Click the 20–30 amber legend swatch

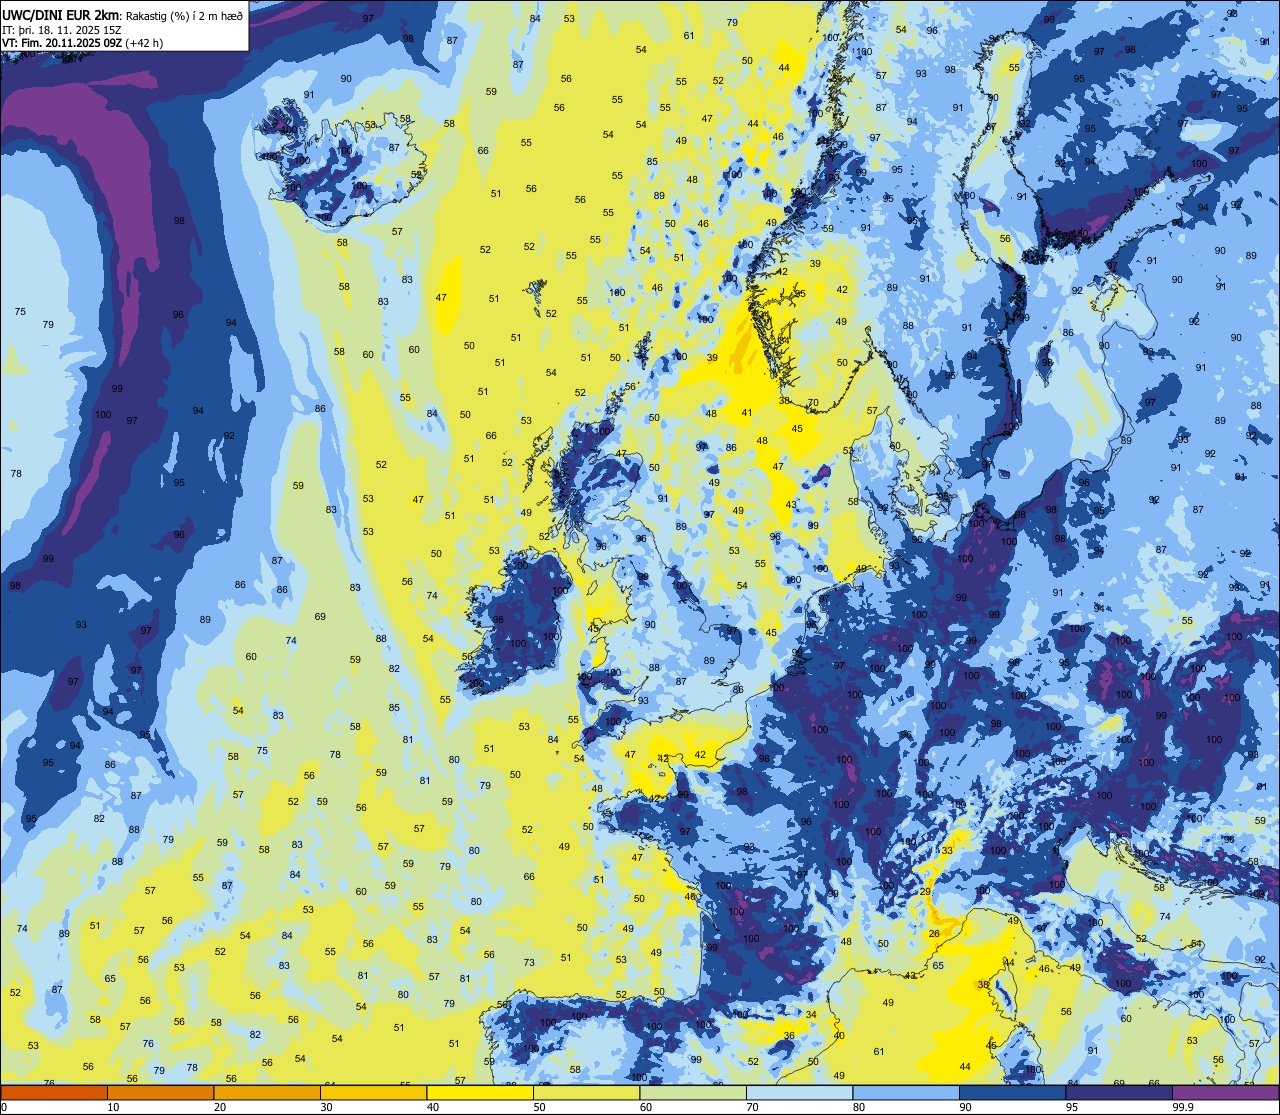pos(267,1092)
